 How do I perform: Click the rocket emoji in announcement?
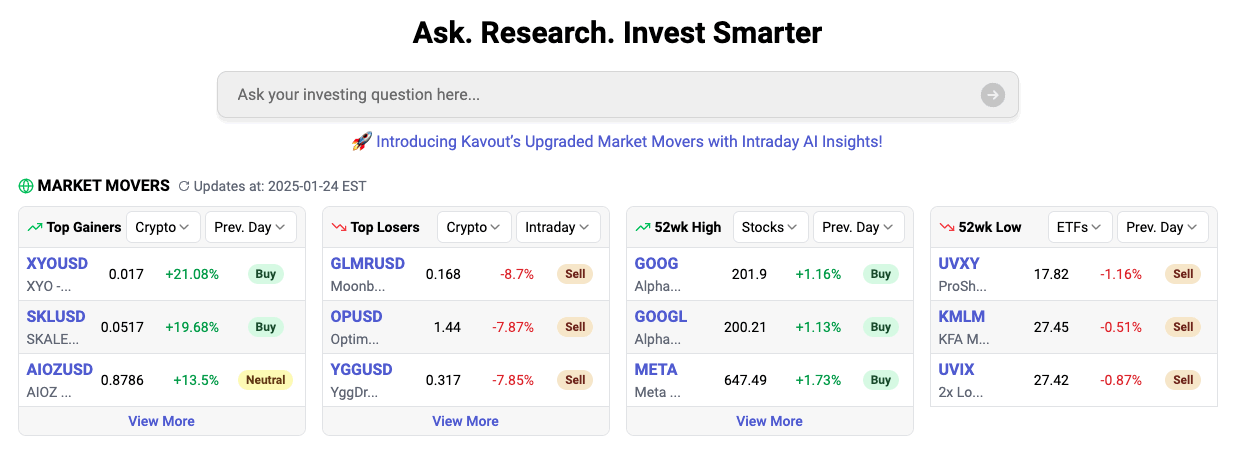pos(362,142)
